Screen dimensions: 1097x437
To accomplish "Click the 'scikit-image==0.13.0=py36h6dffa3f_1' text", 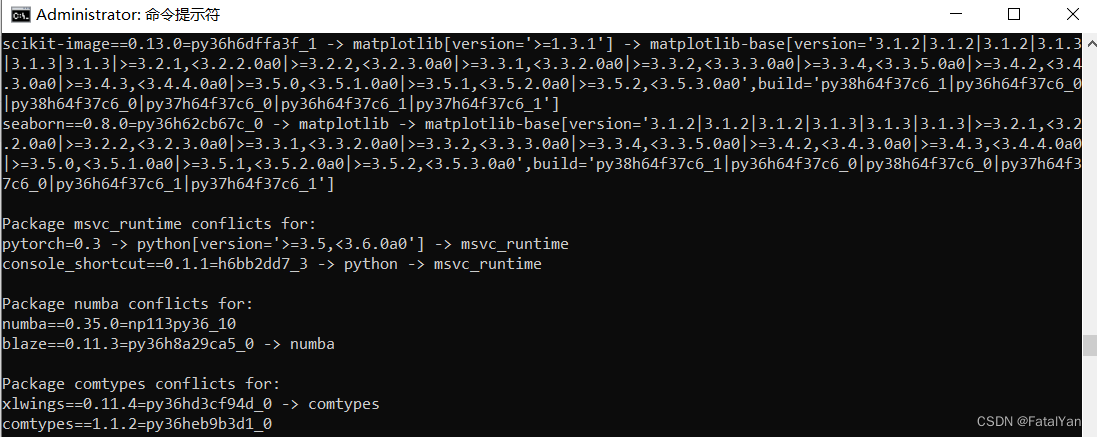I will pos(160,44).
